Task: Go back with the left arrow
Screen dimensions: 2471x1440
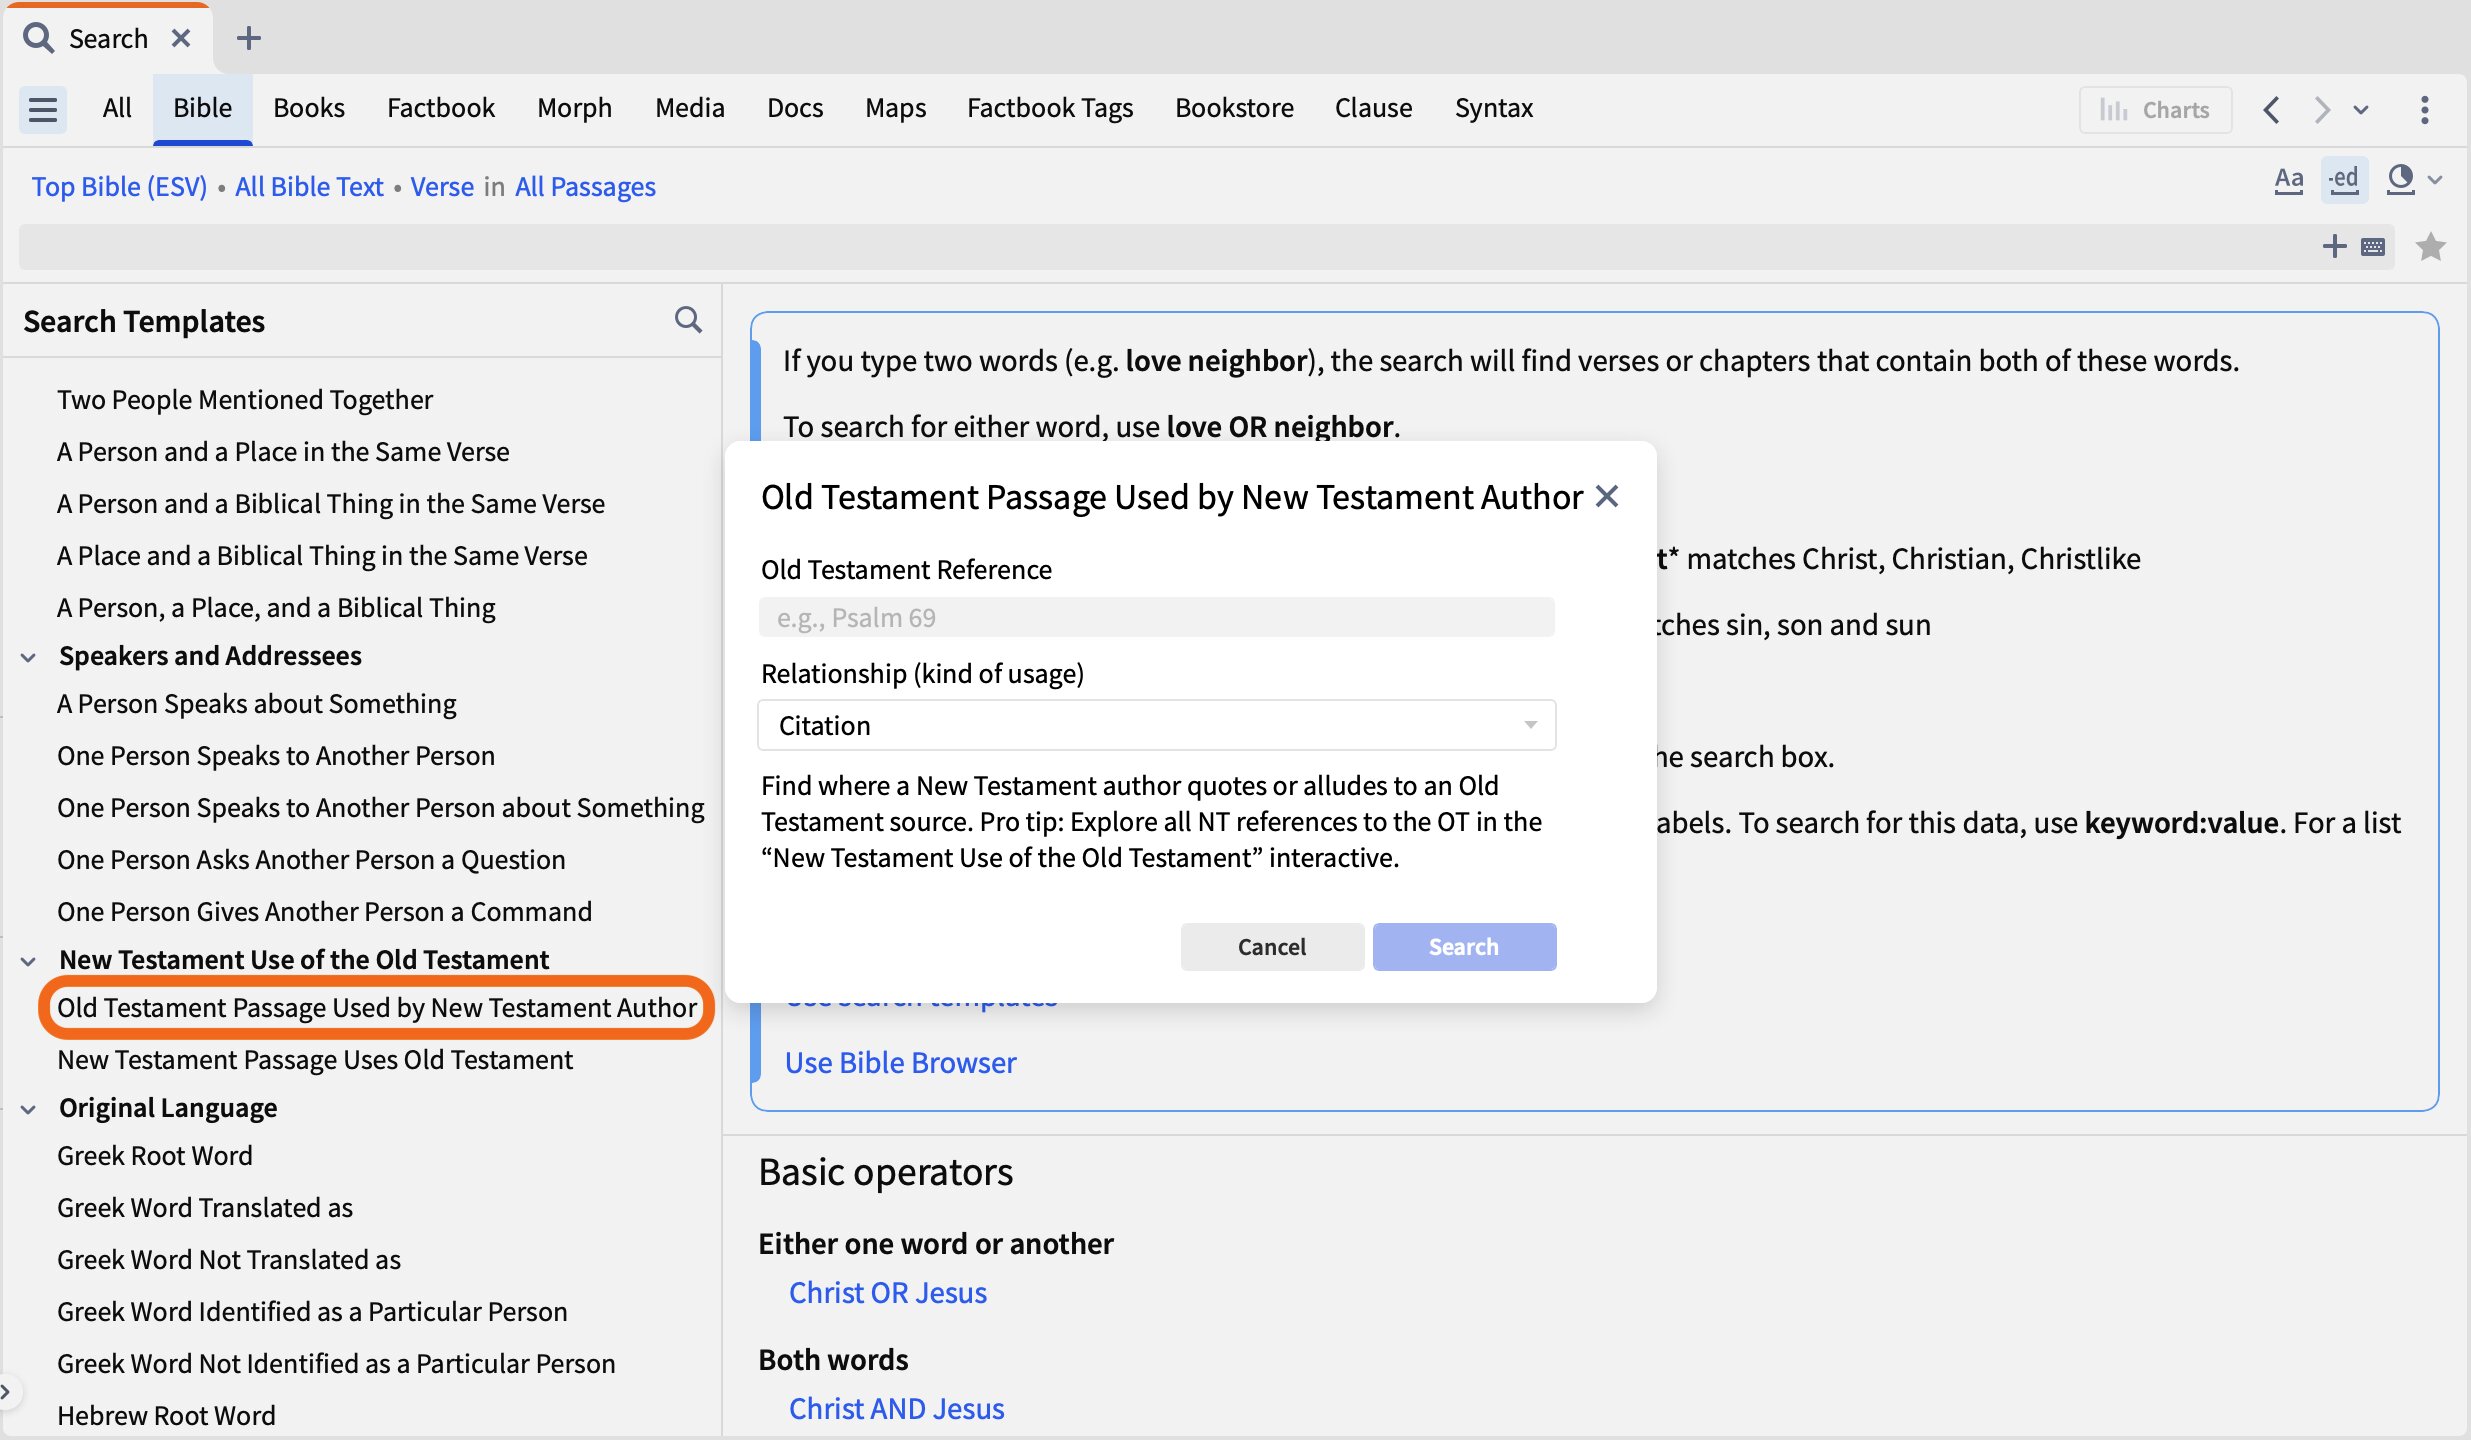Action: (2271, 109)
